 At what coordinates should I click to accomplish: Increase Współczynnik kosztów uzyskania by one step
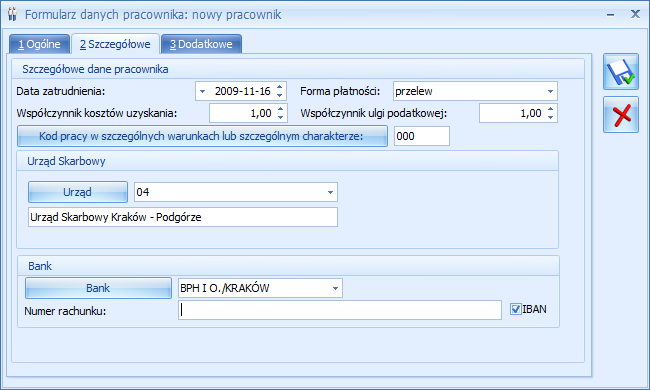[281, 109]
